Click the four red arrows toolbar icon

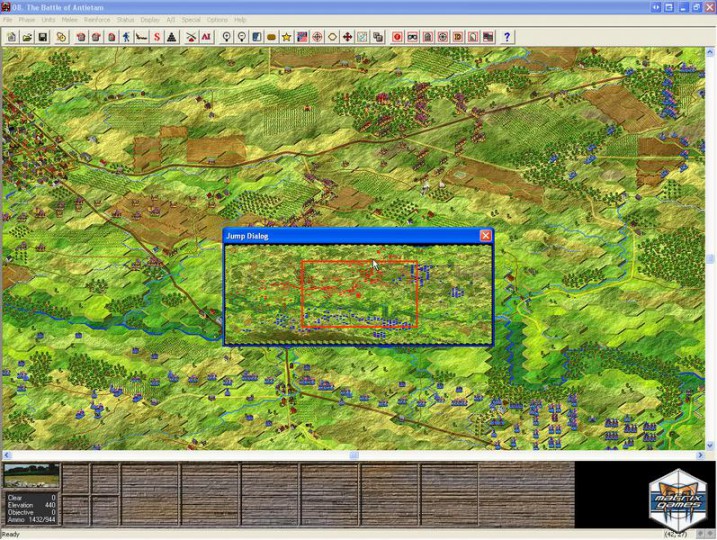(348, 37)
